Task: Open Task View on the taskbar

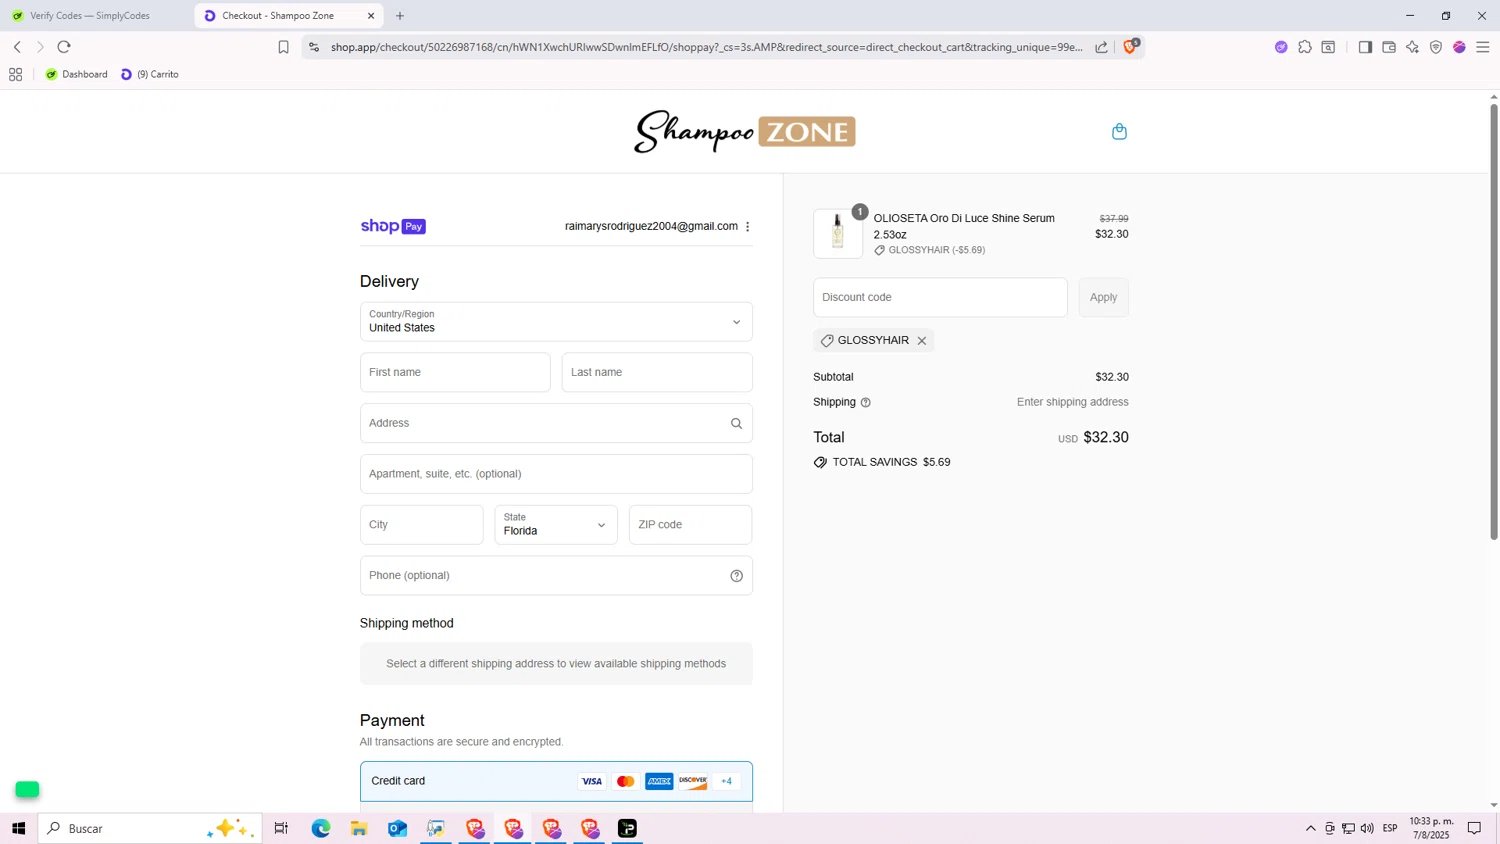Action: (x=281, y=828)
